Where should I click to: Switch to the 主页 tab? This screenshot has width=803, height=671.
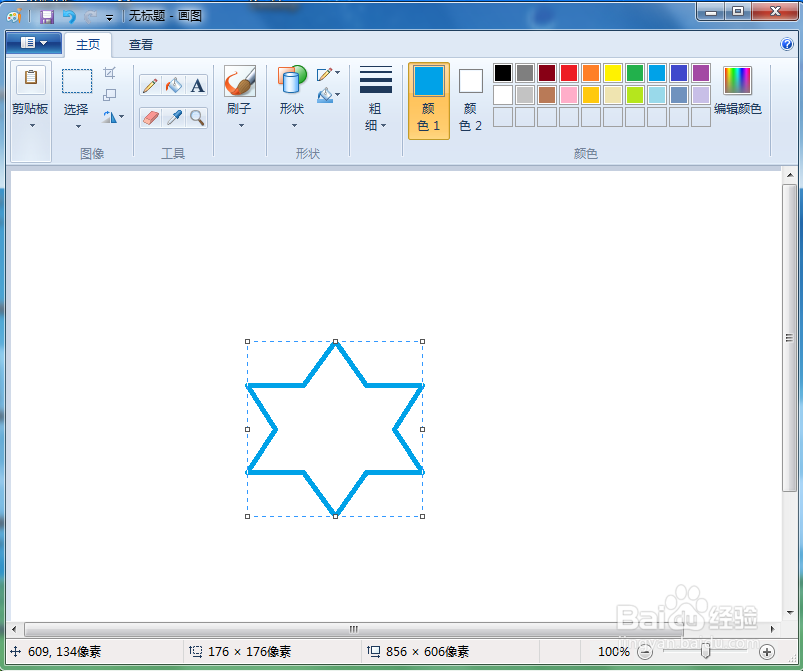[88, 45]
